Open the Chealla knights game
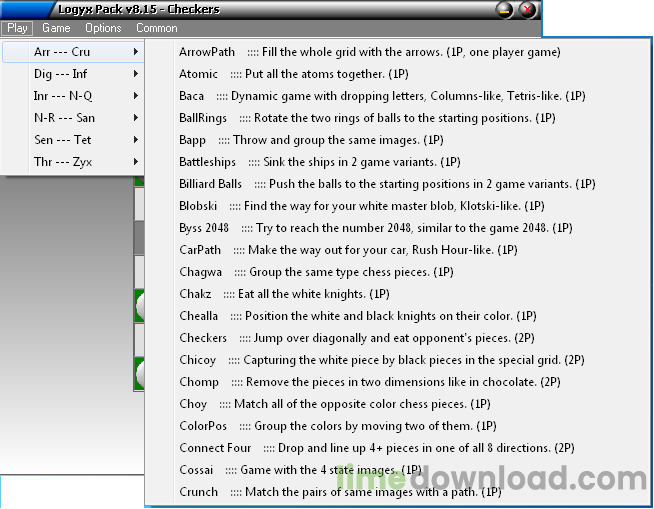Viewport: 654px width, 509px height. 398,316
